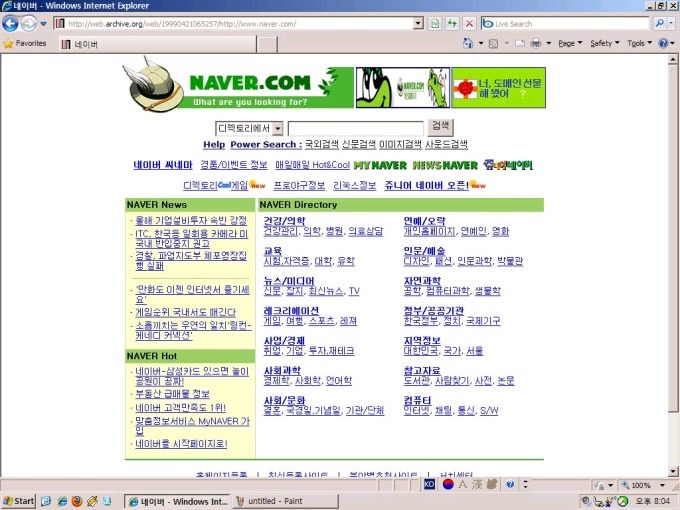Image resolution: width=680 pixels, height=510 pixels.
Task: Click the Korean IME red-blue circle icon
Action: [x=448, y=484]
